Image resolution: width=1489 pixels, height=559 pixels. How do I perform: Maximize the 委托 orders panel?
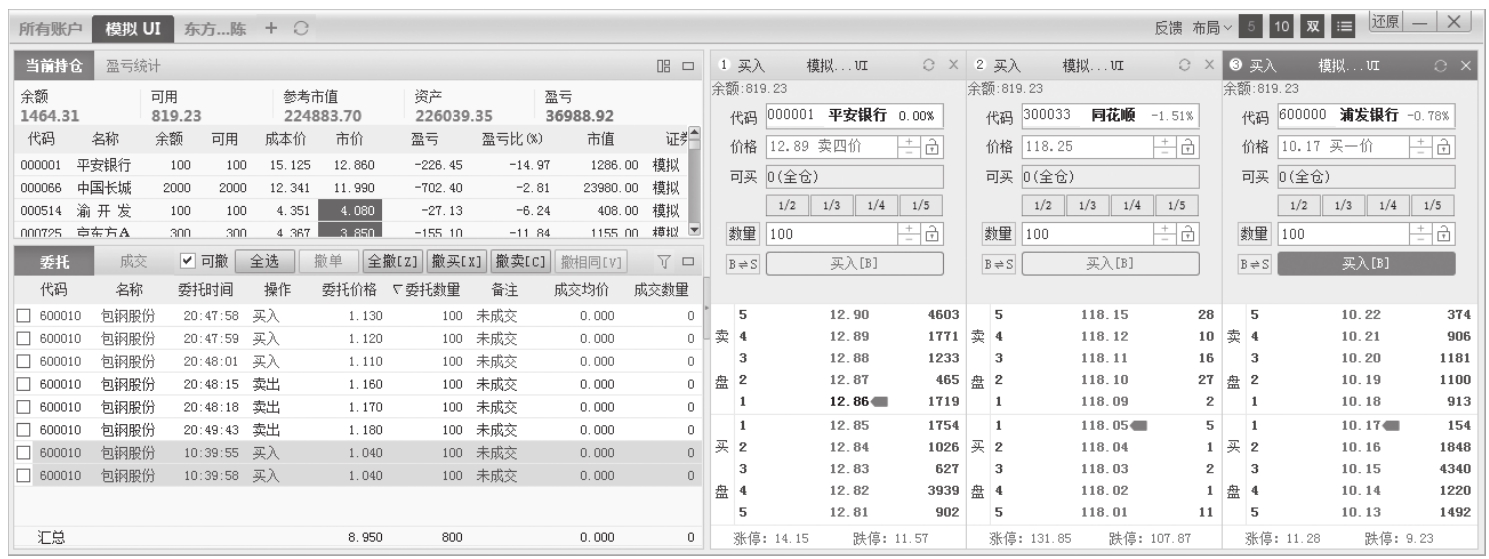tap(688, 262)
